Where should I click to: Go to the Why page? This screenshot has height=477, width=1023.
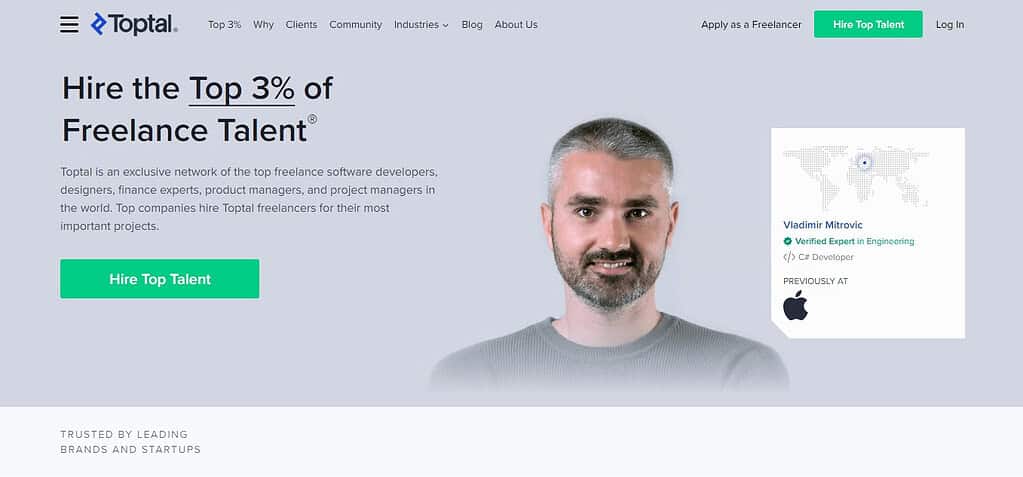click(264, 25)
